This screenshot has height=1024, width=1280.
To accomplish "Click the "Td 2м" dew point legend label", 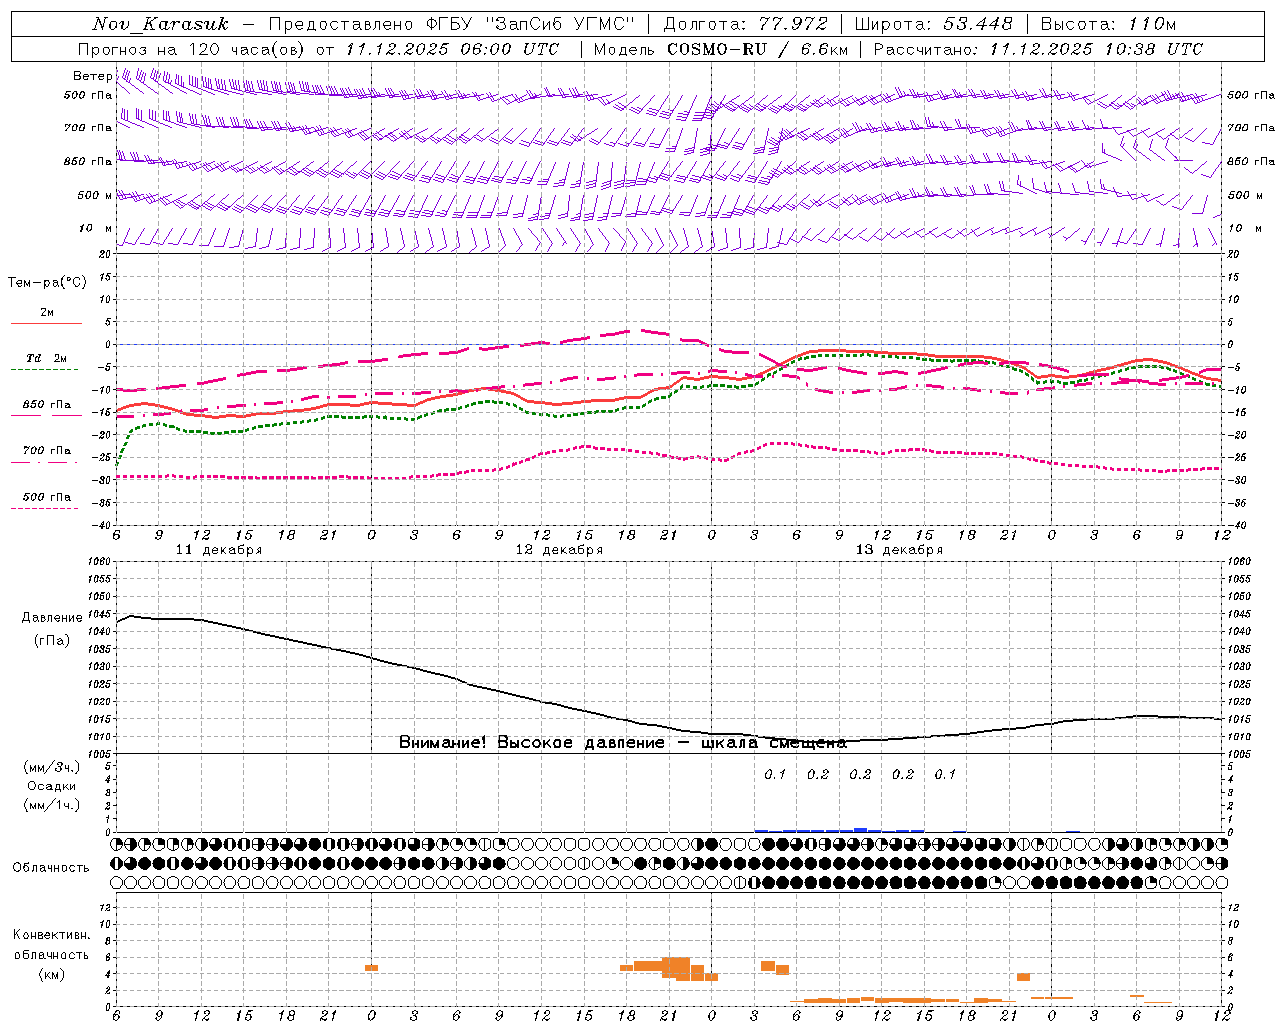I will [x=47, y=358].
